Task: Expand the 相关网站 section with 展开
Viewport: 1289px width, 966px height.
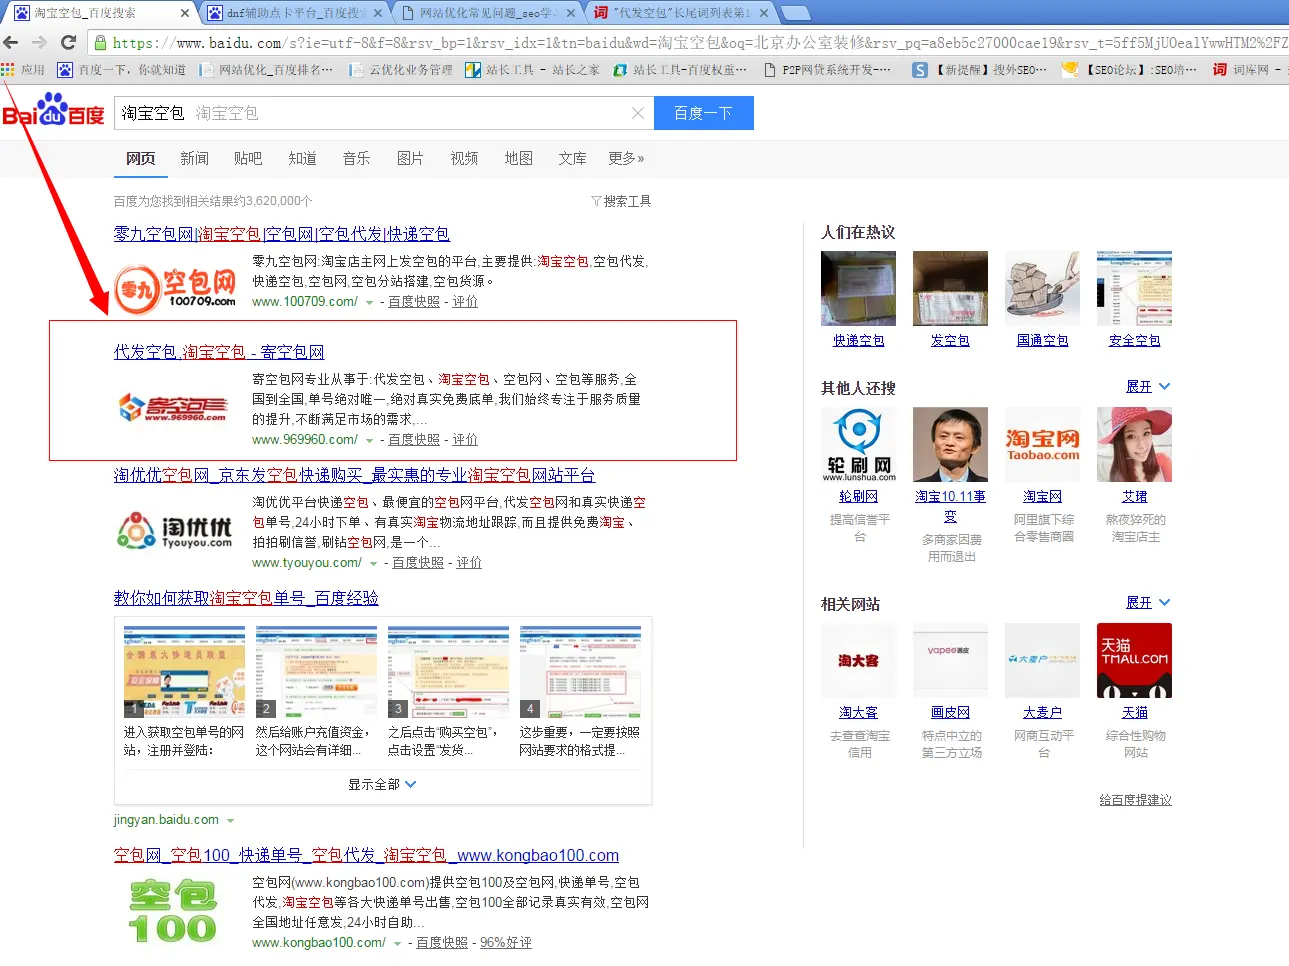Action: point(1148,602)
